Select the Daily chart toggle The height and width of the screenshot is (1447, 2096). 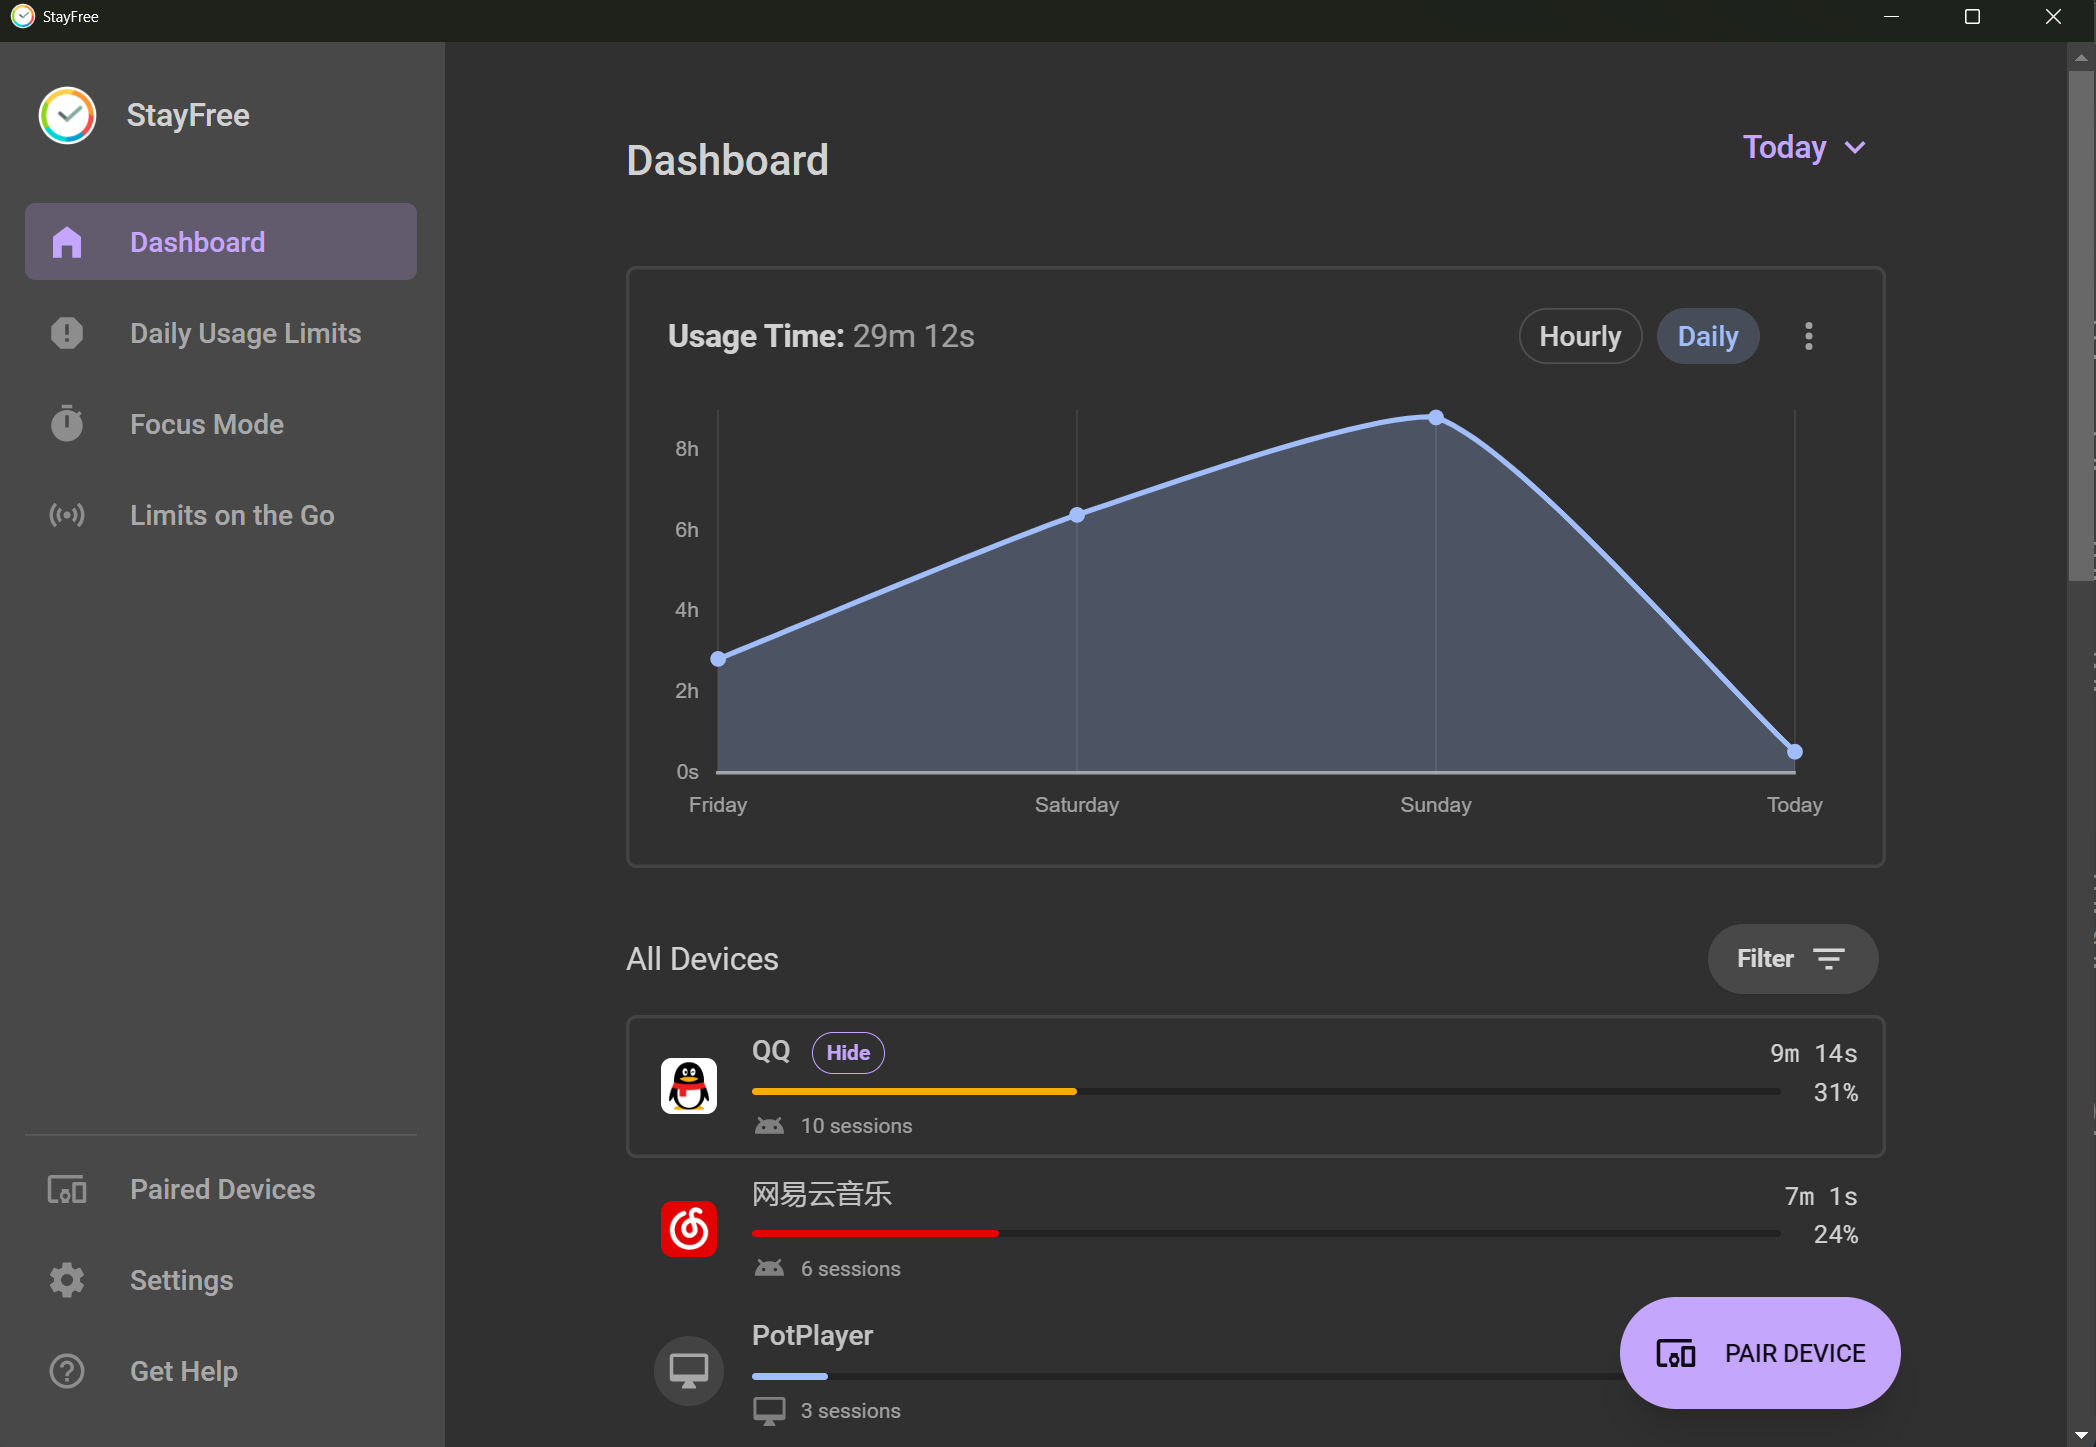(1707, 336)
